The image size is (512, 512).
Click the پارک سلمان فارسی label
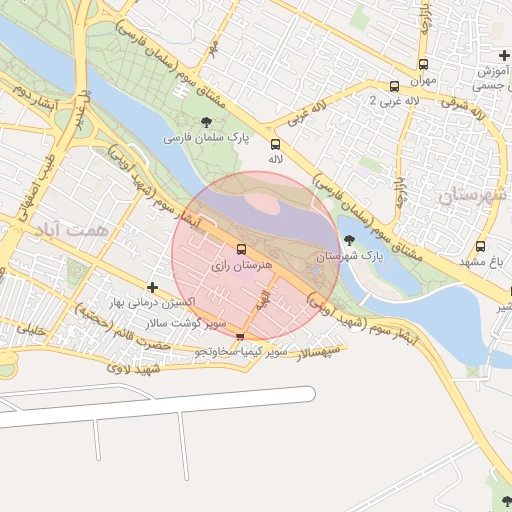point(206,138)
